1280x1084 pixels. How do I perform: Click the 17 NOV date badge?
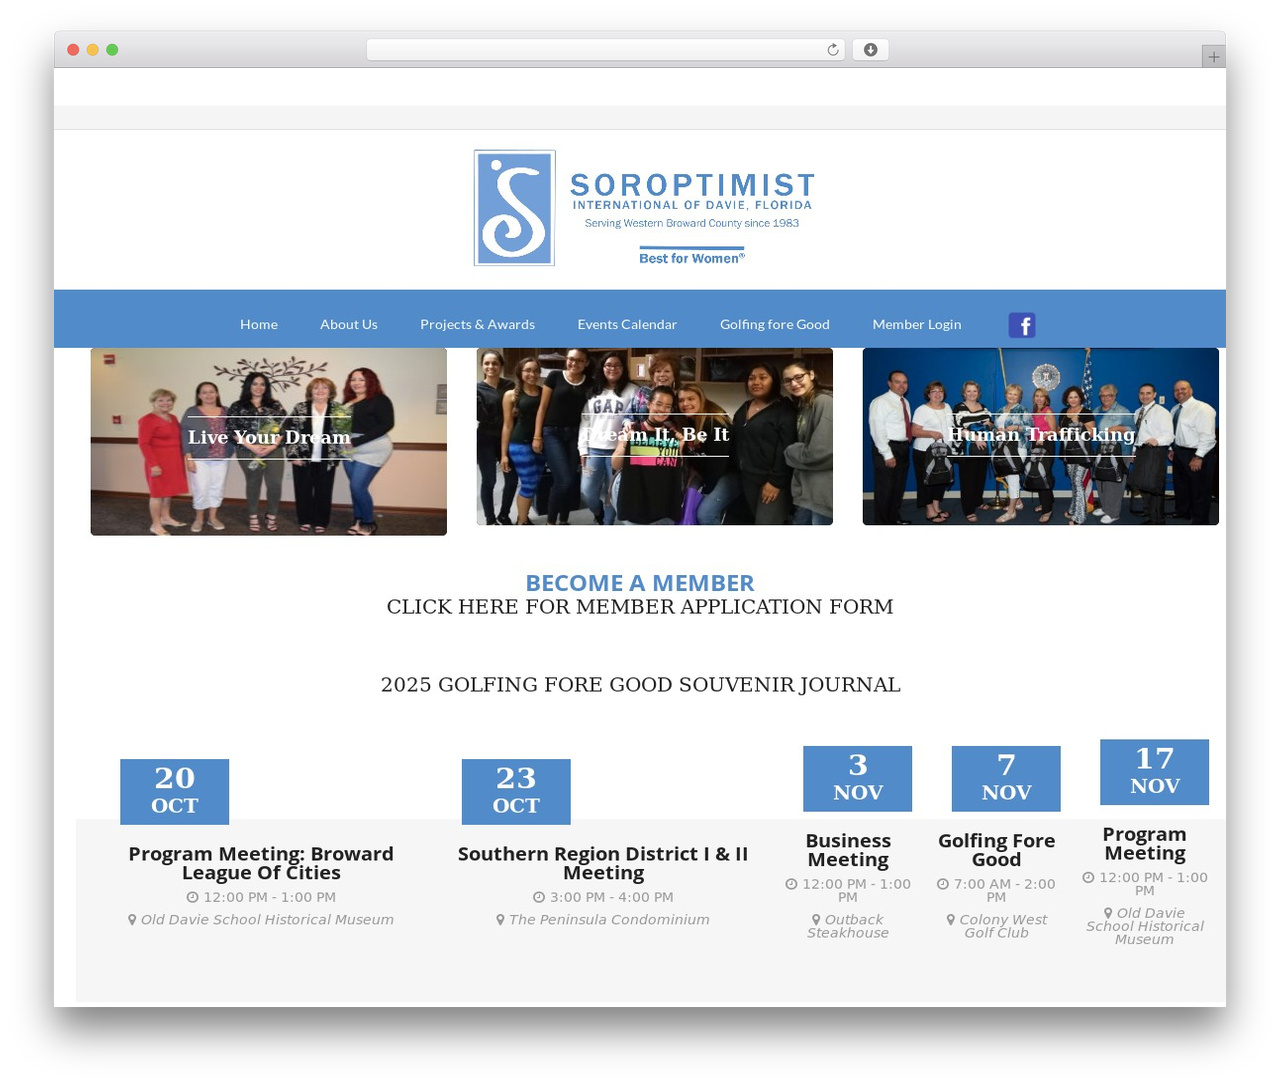(1155, 772)
